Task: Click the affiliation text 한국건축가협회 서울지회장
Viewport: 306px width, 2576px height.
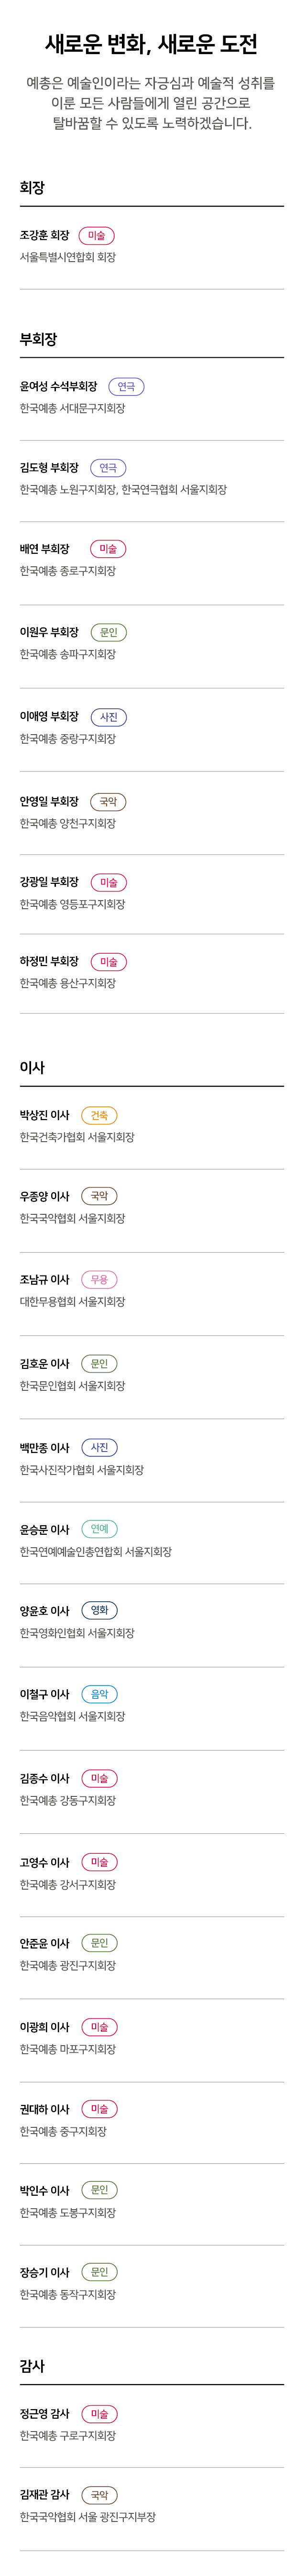Action: point(77,1137)
